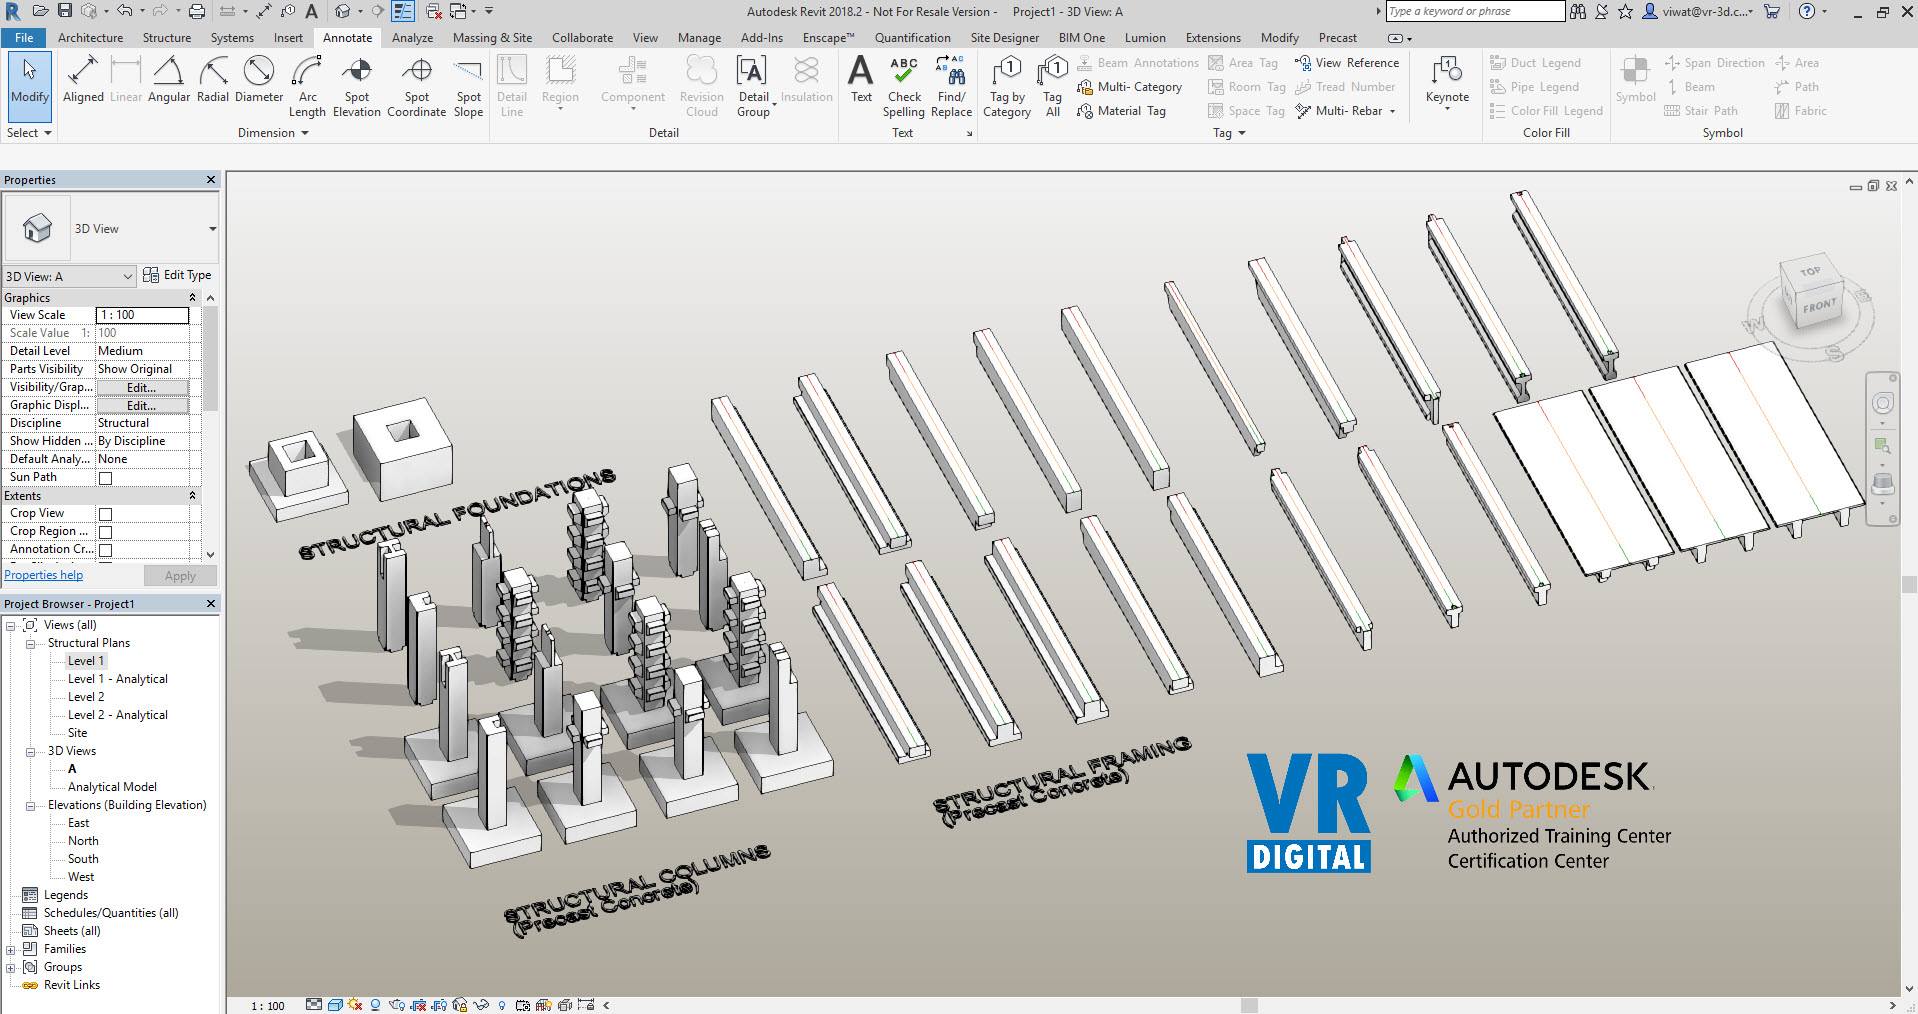1918x1014 pixels.
Task: Click Edit Type button
Action: pos(178,275)
